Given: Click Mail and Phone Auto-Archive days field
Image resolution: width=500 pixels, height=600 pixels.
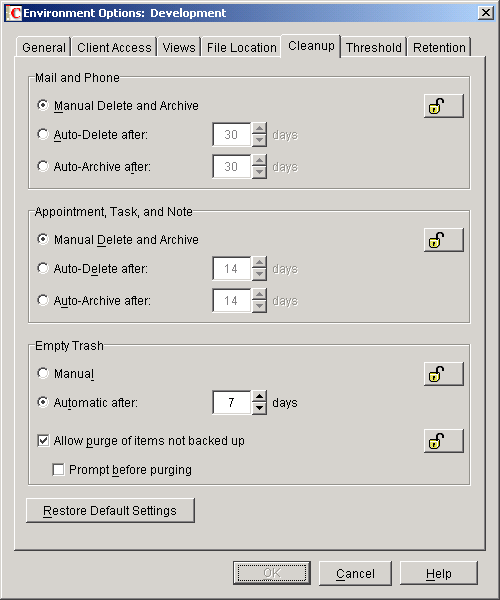Looking at the screenshot, I should point(232,167).
